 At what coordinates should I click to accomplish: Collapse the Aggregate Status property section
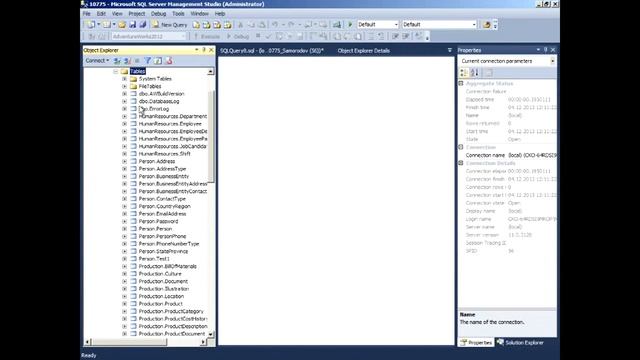point(461,83)
